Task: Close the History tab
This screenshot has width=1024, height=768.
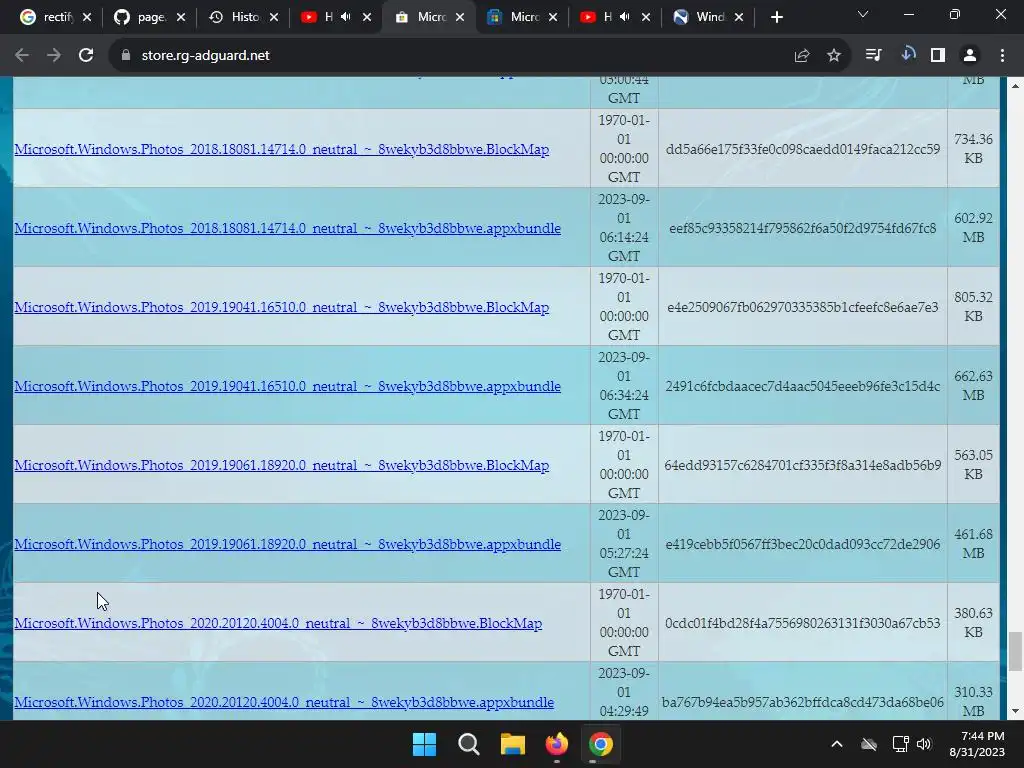Action: (x=274, y=17)
